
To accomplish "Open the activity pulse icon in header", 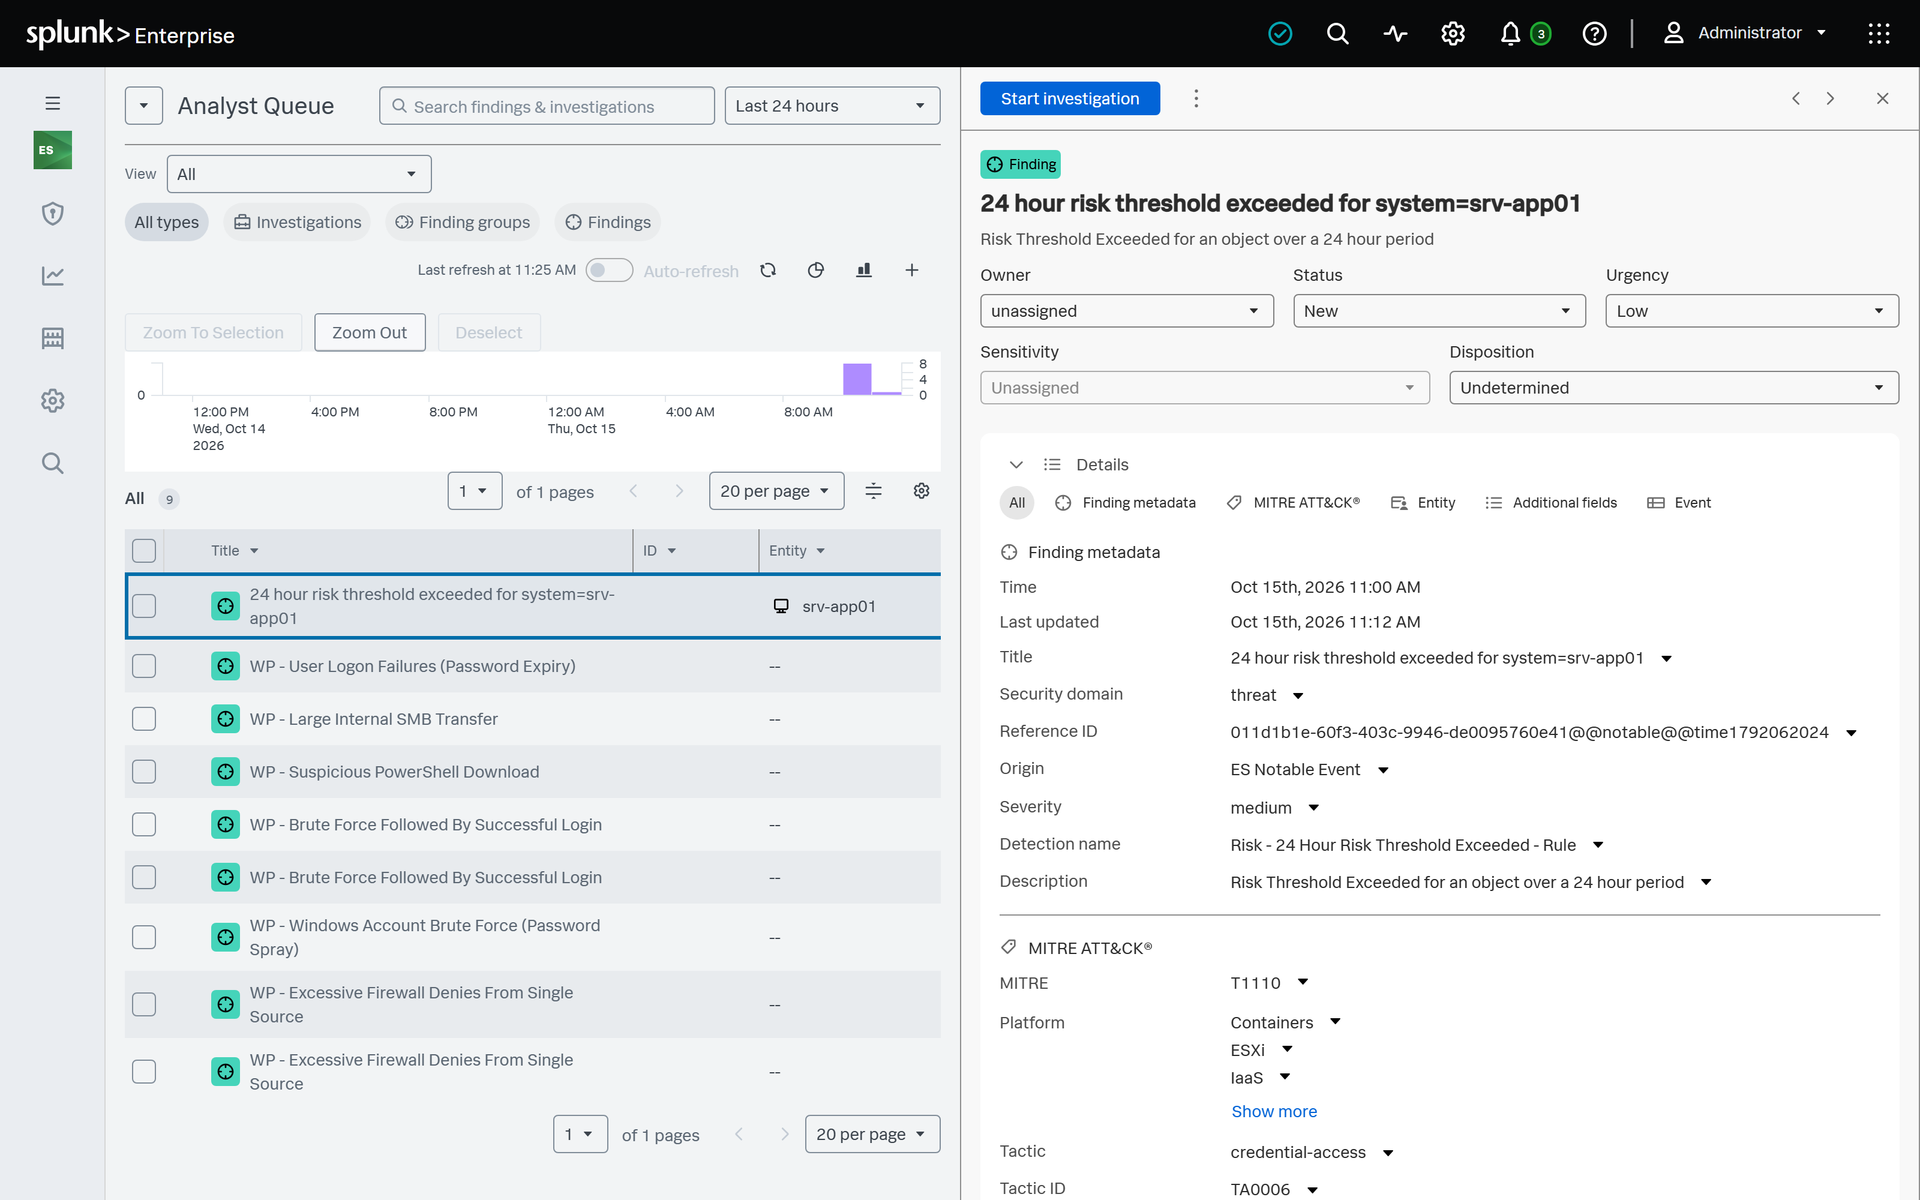I will 1395,34.
